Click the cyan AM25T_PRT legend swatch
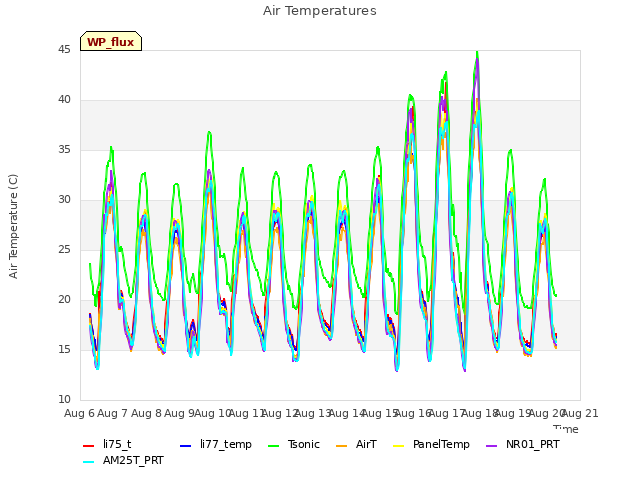Viewport: 640px width, 480px height. (x=89, y=462)
